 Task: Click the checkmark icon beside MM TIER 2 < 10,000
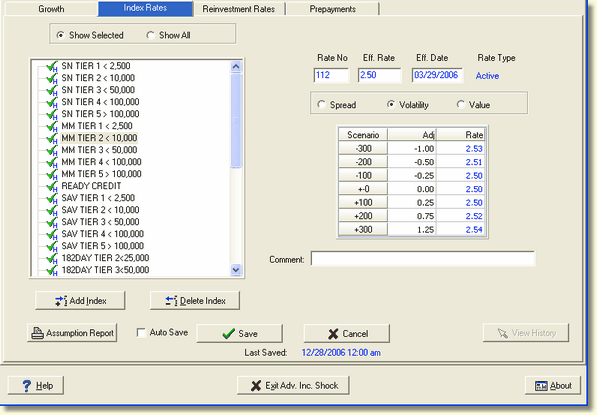click(52, 139)
